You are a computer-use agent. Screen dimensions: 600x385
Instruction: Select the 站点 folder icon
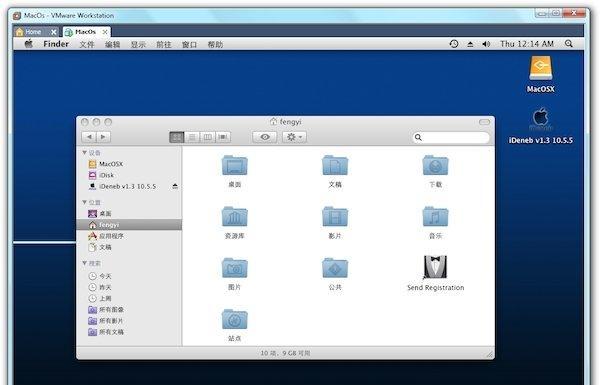235,320
